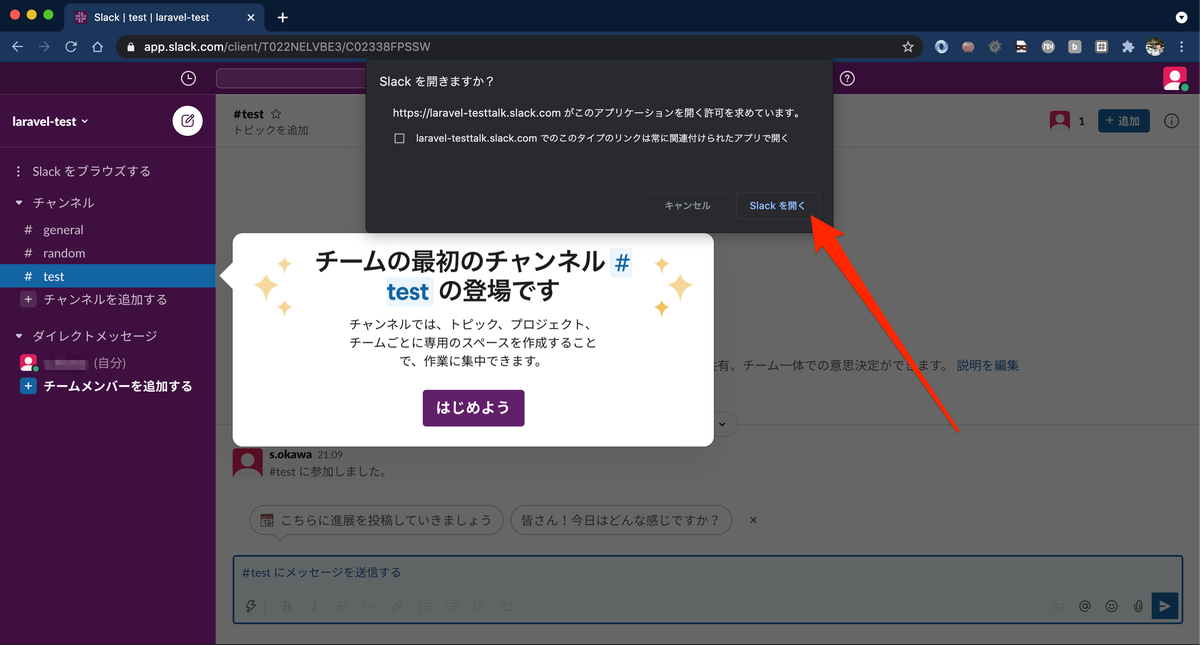Click the address bar URL

(x=286, y=46)
